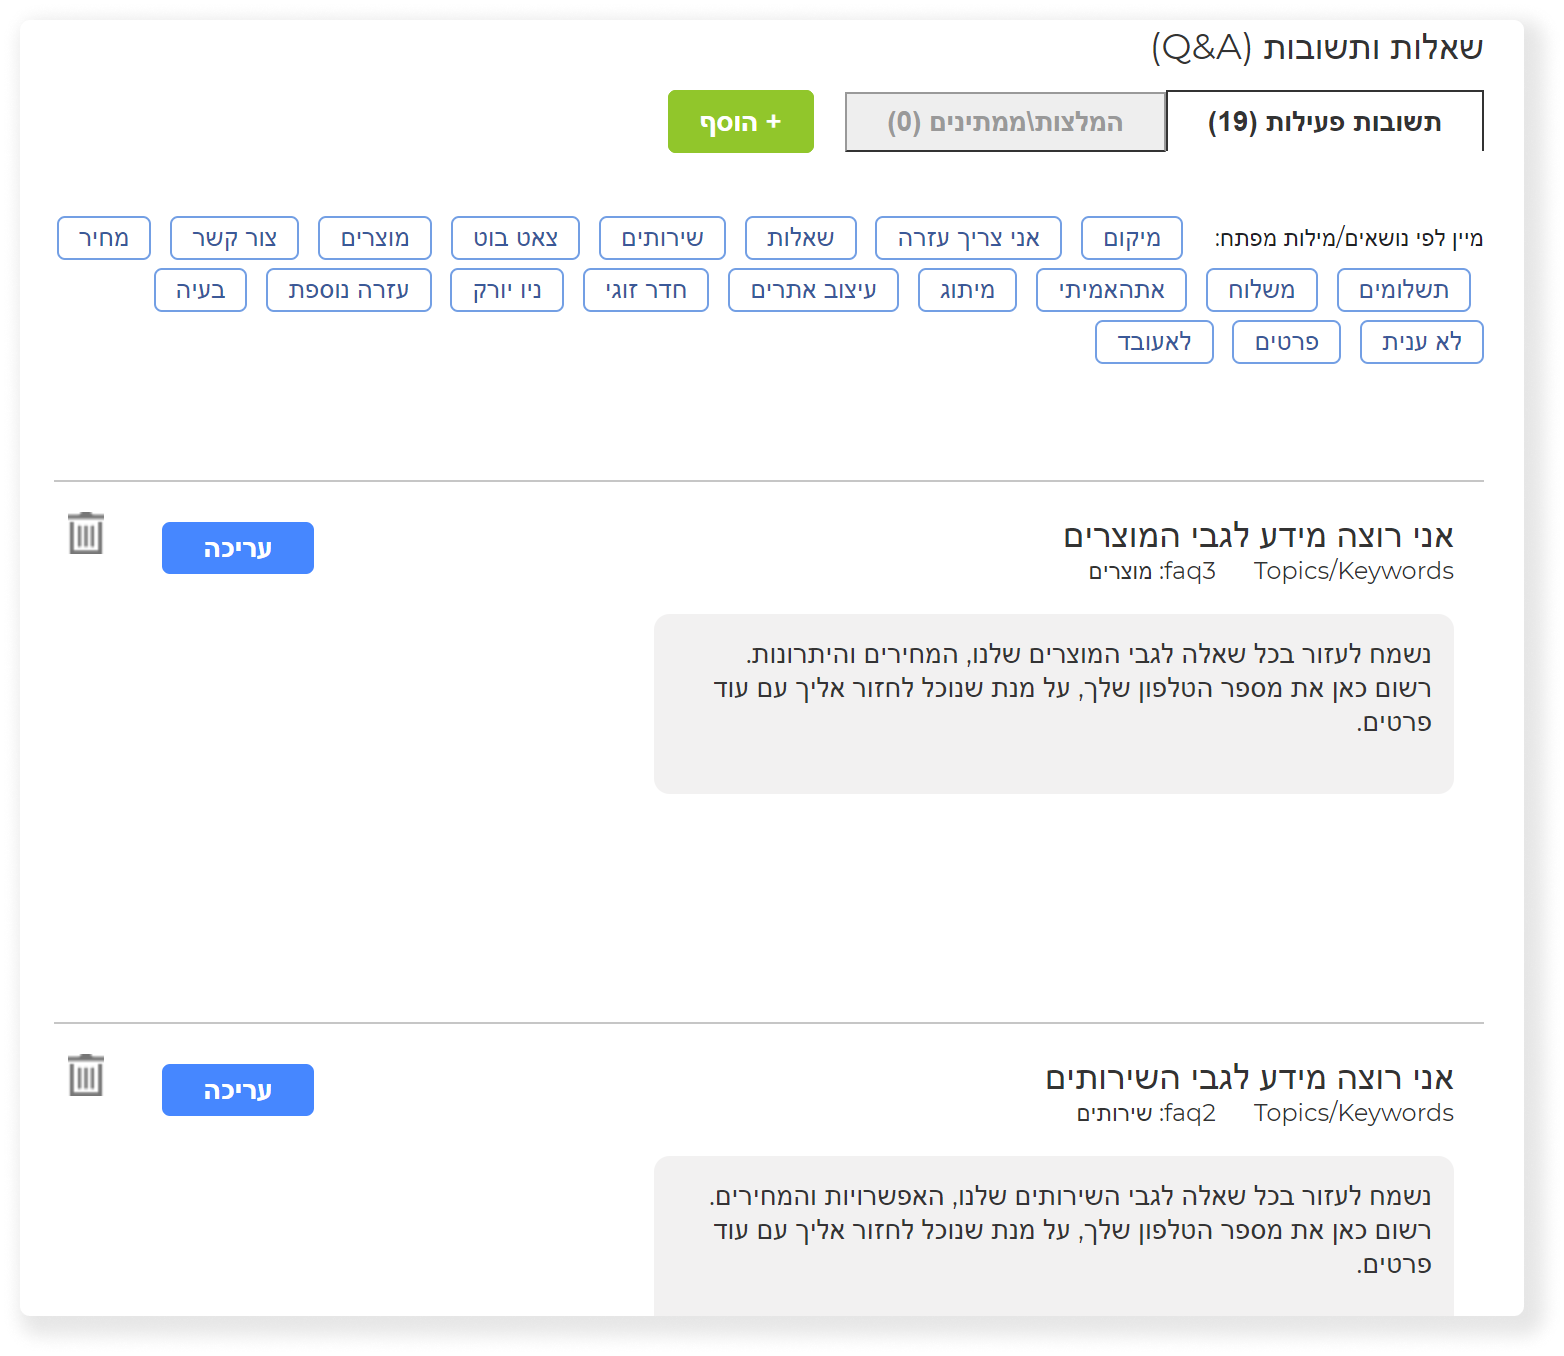The width and height of the screenshot is (1564, 1356).
Task: Click the question title 'אני רוצה מידע לגבי השירותים'
Action: click(x=1249, y=1078)
